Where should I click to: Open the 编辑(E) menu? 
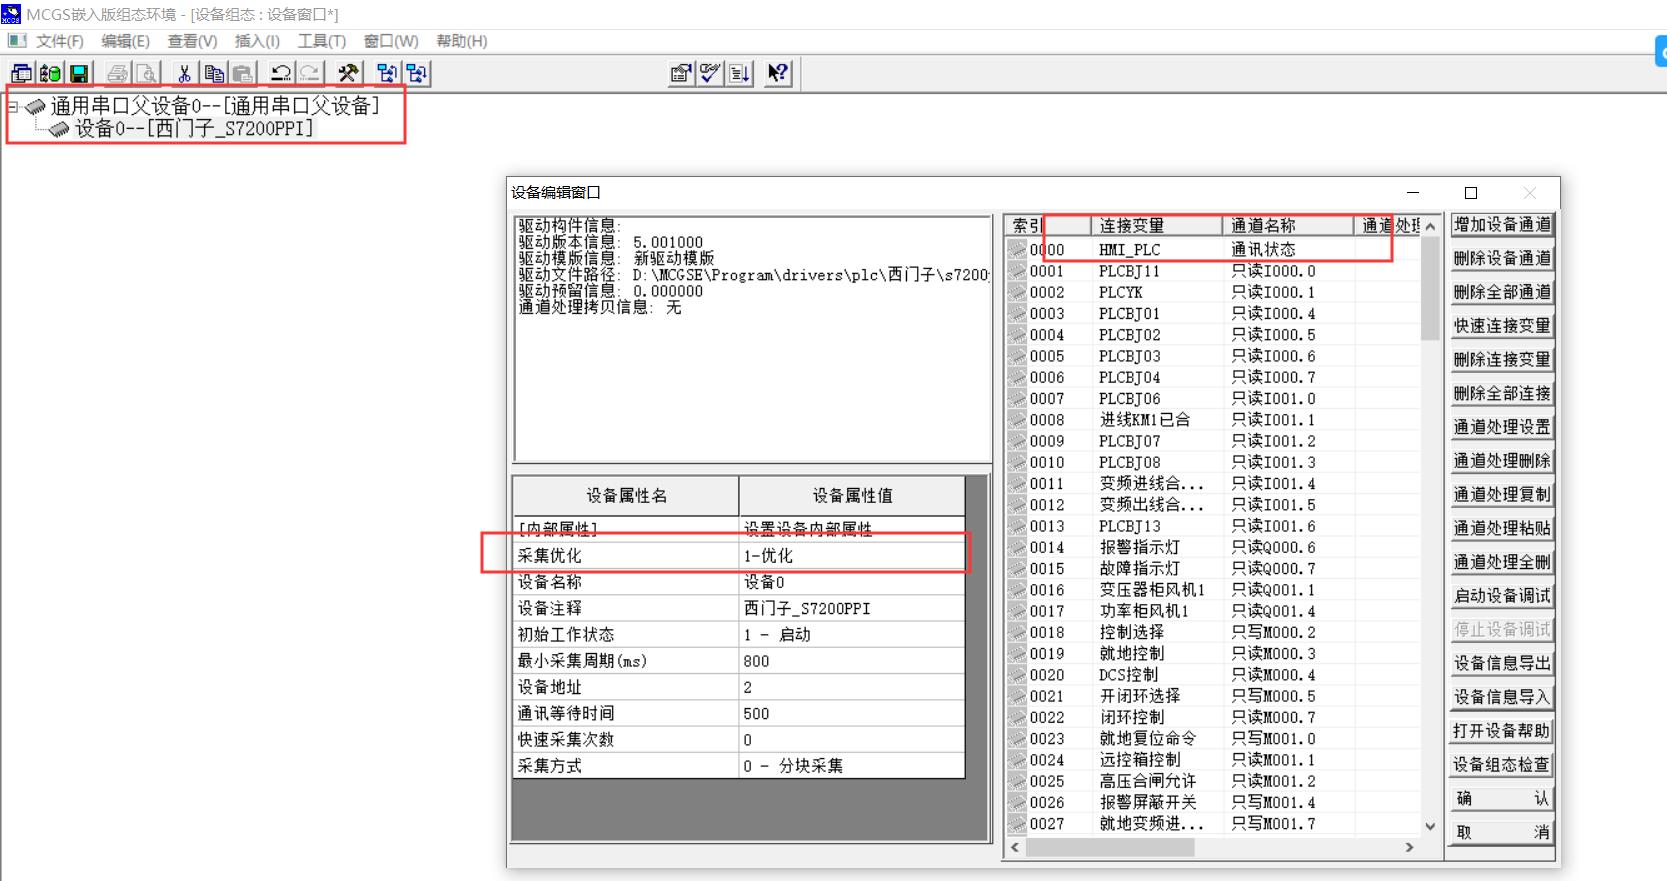coord(125,41)
